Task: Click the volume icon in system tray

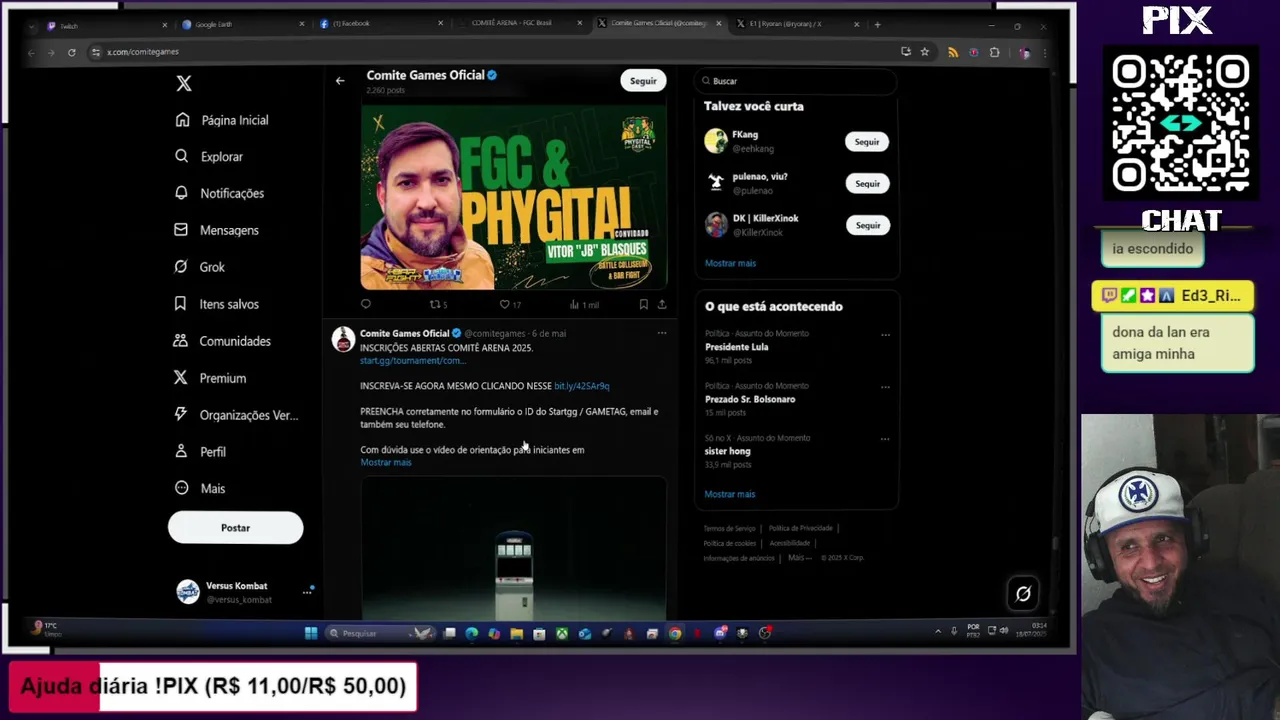Action: pyautogui.click(x=1004, y=630)
